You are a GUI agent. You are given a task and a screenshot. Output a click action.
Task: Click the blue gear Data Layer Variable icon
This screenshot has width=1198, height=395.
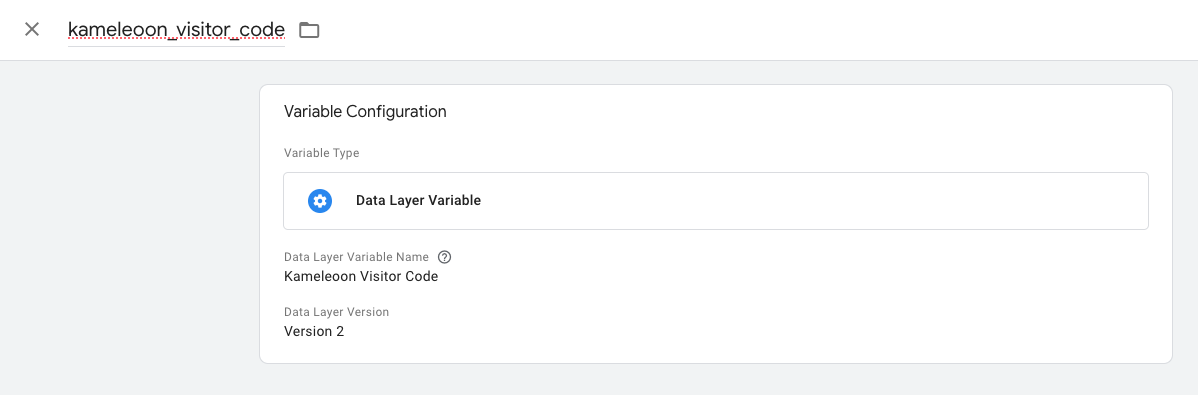point(319,201)
